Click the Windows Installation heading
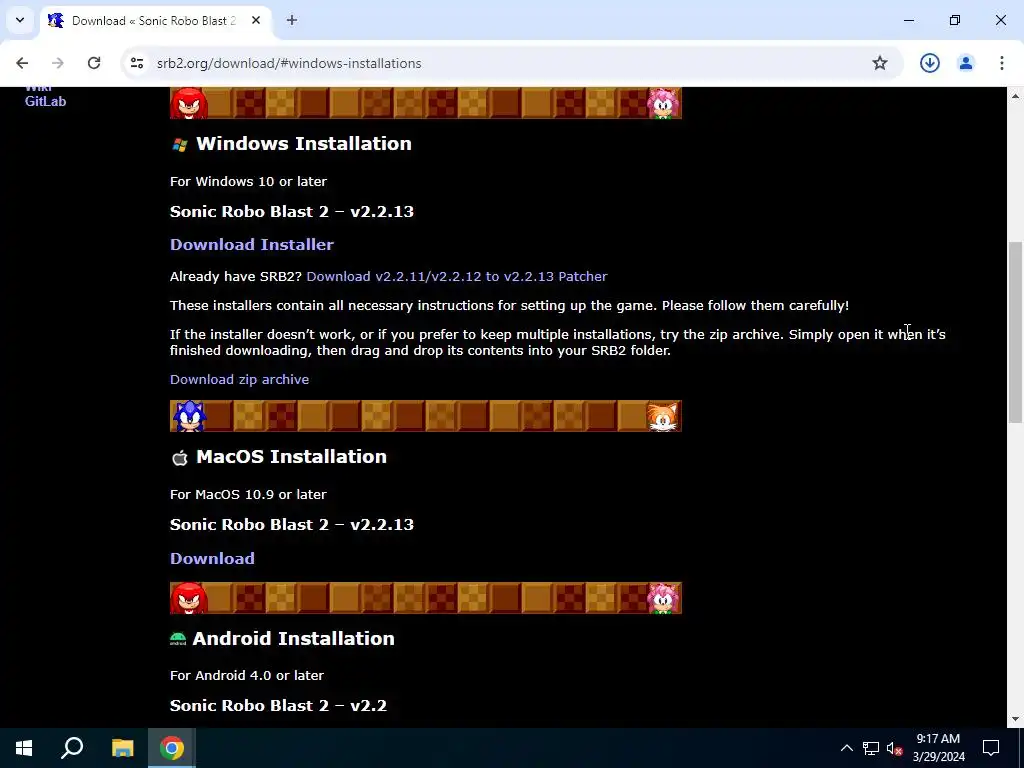 (304, 144)
